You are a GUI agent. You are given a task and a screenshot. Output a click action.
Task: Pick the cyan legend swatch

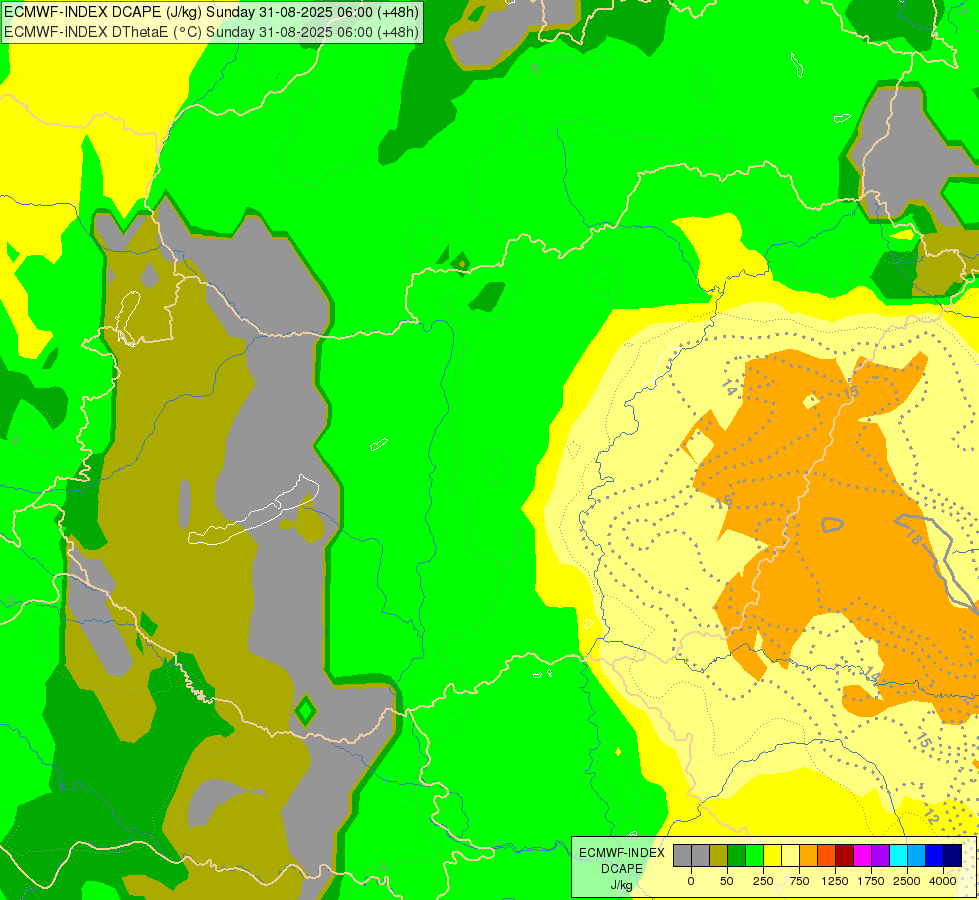[x=898, y=855]
